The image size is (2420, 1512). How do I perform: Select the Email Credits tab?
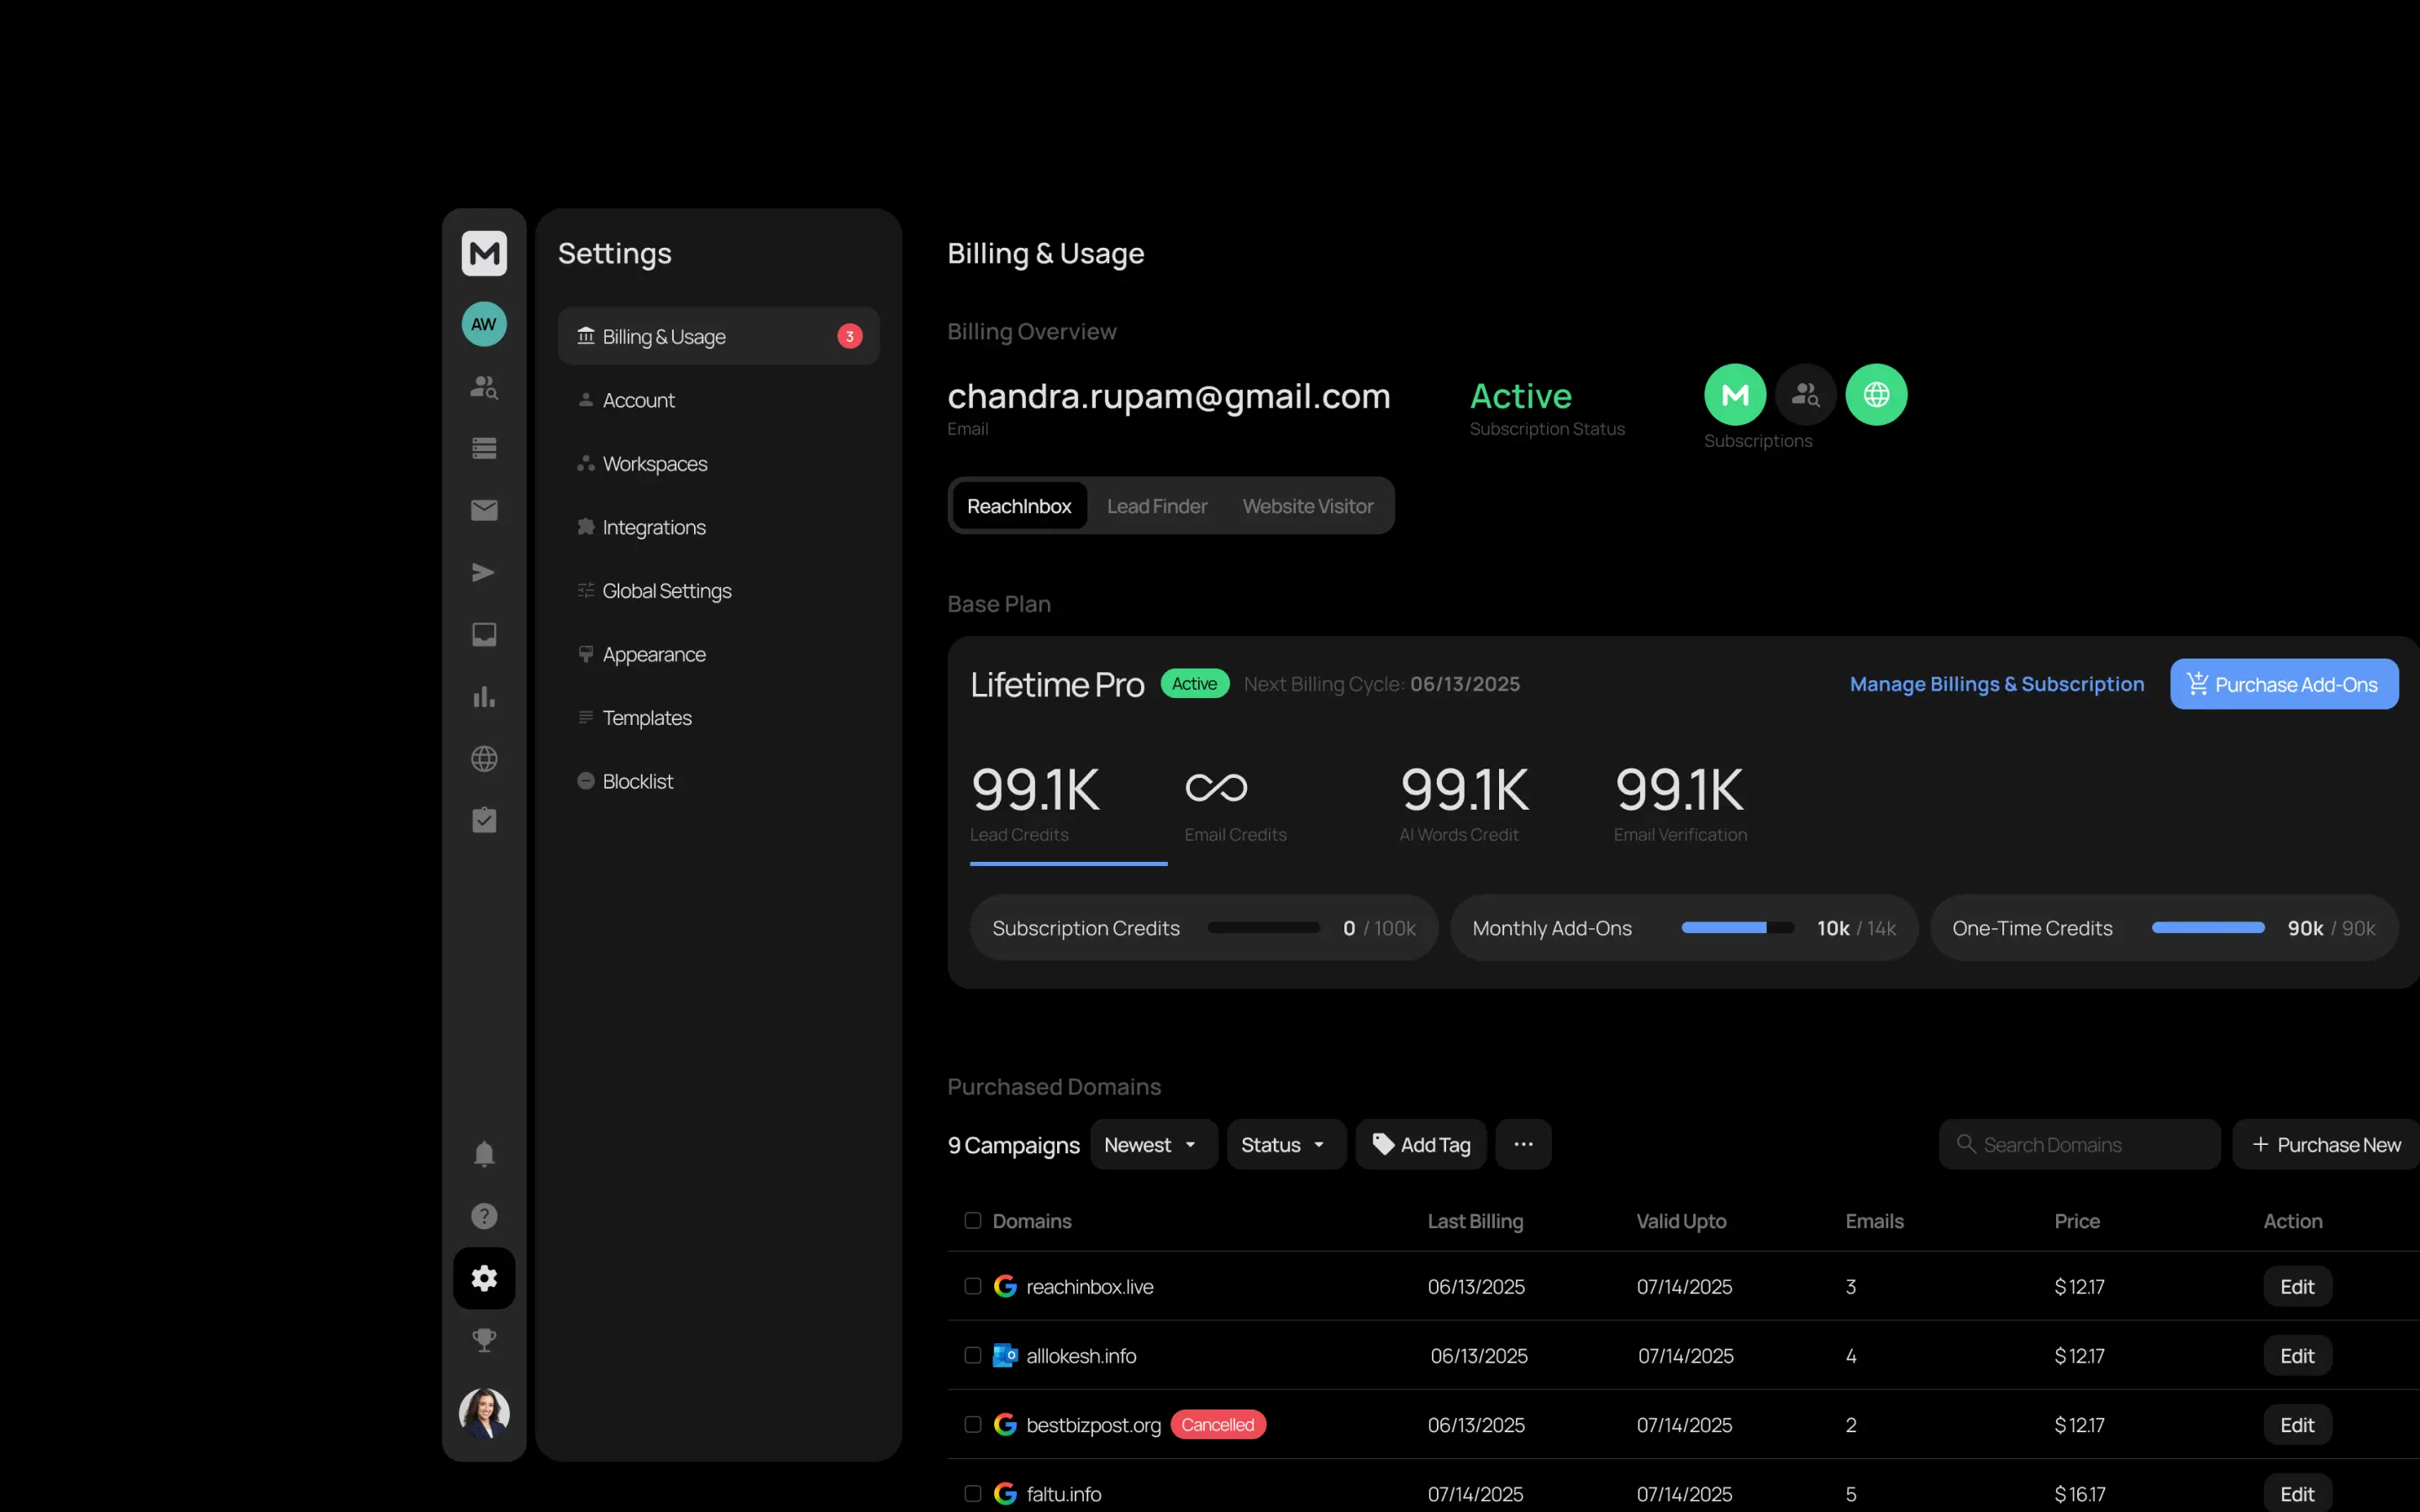pyautogui.click(x=1236, y=806)
